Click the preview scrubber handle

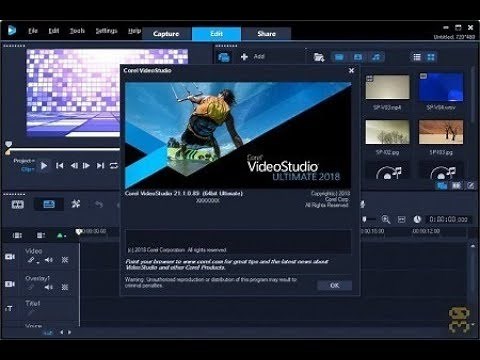pyautogui.click(x=8, y=144)
